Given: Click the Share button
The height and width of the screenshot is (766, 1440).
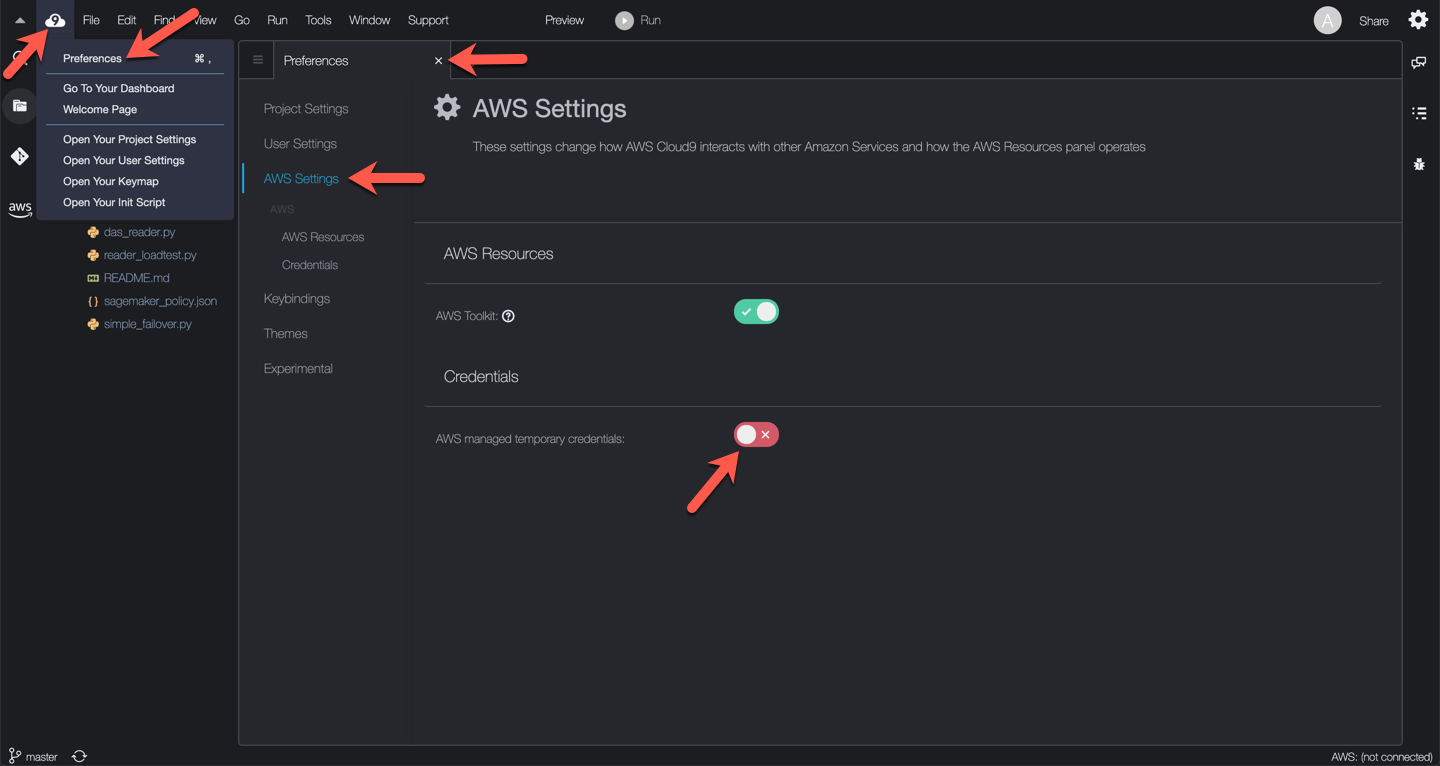Looking at the screenshot, I should 1373,21.
